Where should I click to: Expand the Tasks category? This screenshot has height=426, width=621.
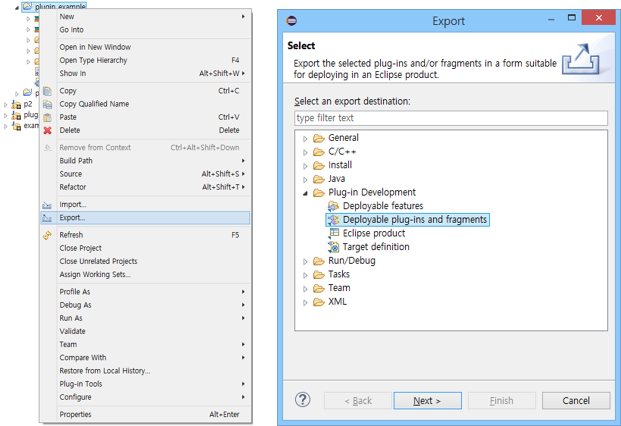305,275
